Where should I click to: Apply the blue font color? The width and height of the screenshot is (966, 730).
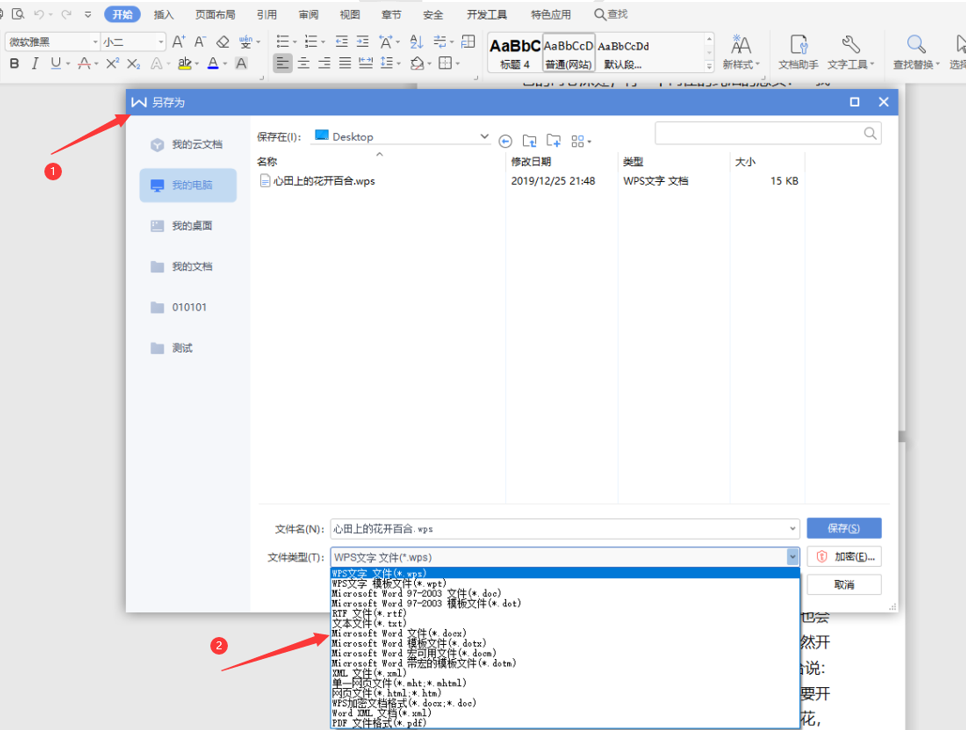click(213, 63)
